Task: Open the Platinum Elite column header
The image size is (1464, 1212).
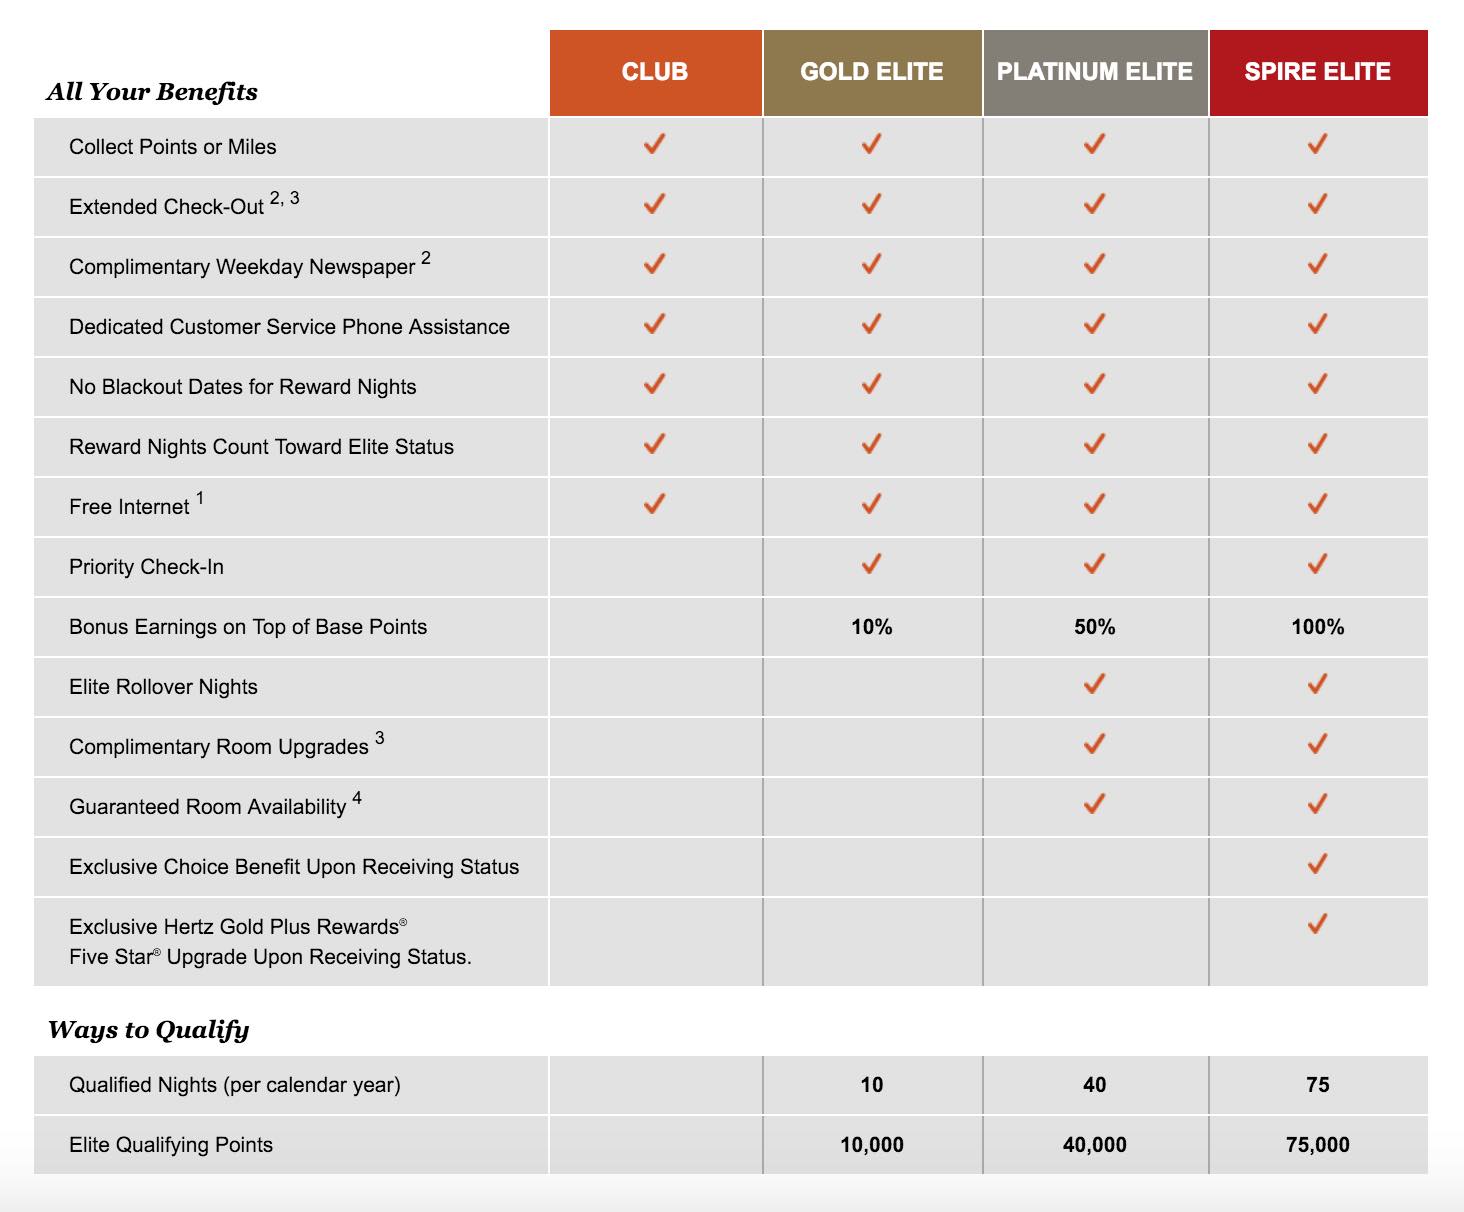Action: 1095,72
